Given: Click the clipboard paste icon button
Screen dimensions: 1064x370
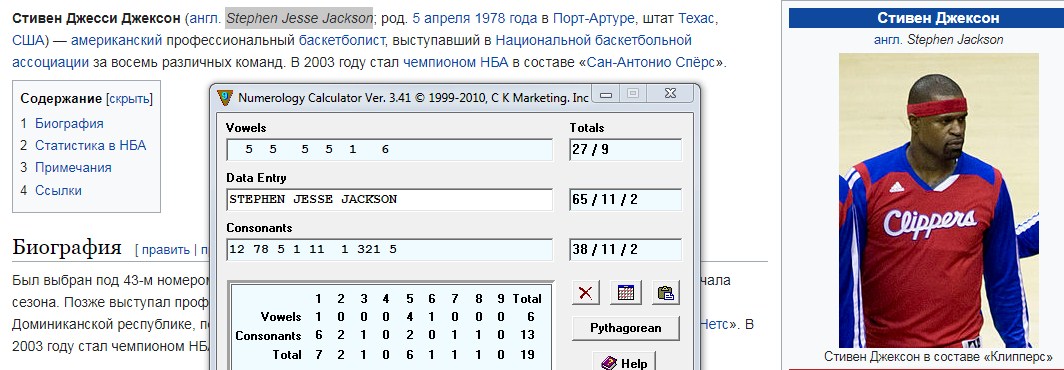Looking at the screenshot, I should (666, 293).
